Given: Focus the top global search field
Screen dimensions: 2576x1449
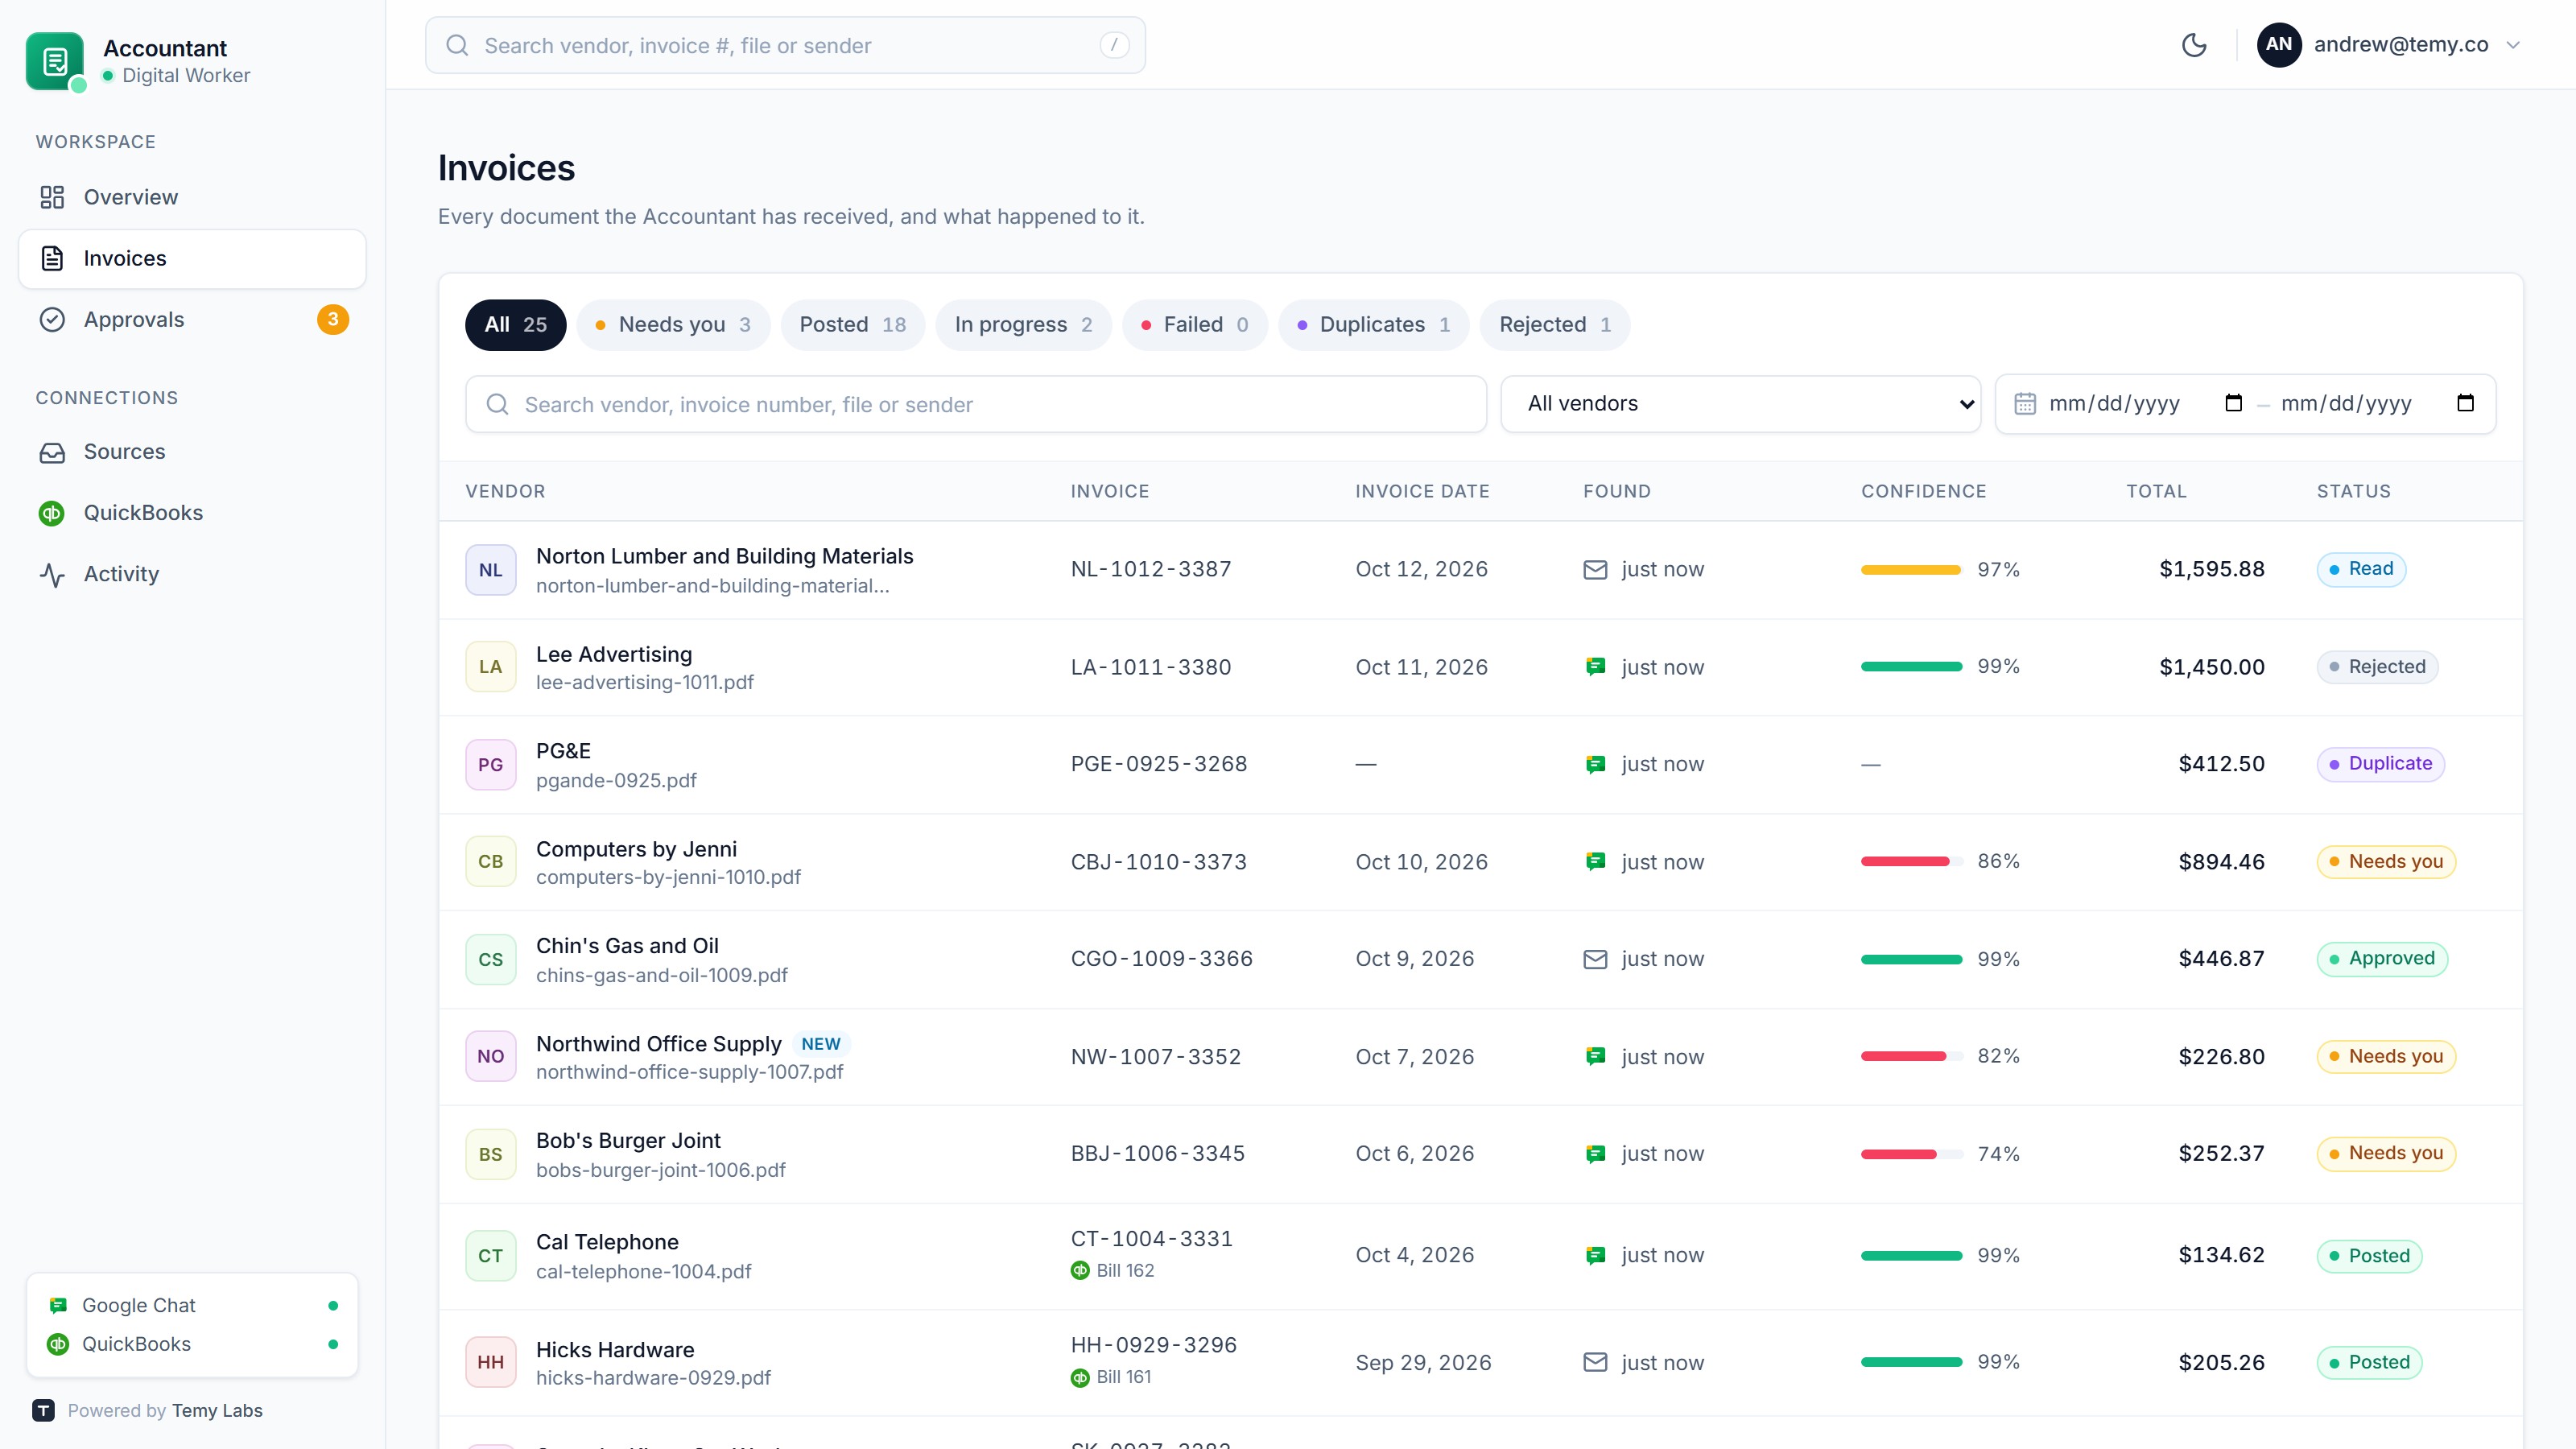Looking at the screenshot, I should click(785, 45).
